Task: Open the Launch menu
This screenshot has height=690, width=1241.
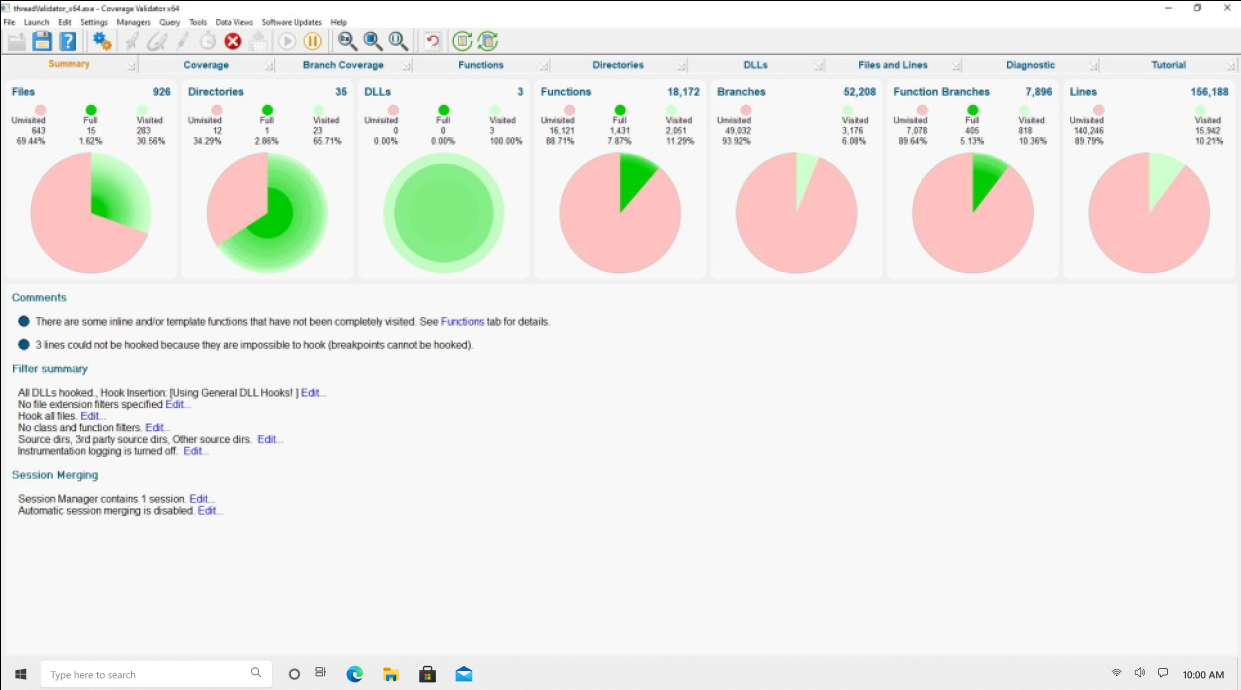Action: click(36, 22)
